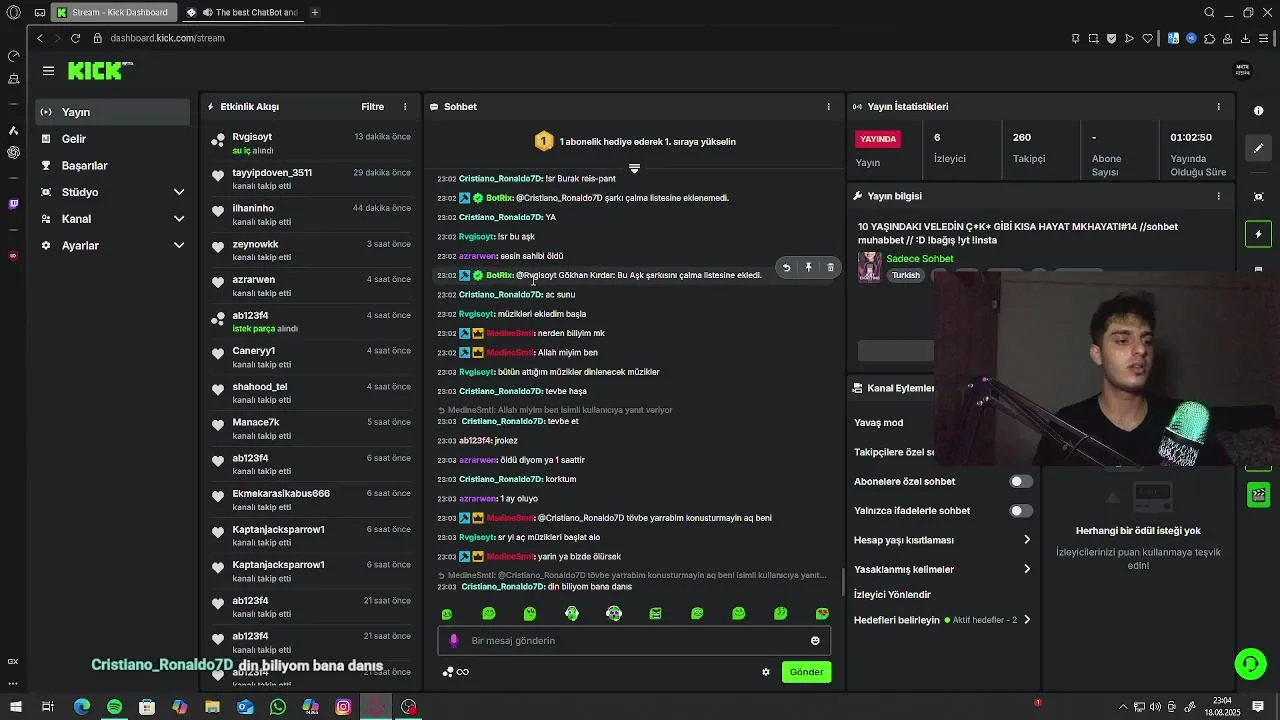
Task: Click the Turkish language tag
Action: [x=906, y=275]
